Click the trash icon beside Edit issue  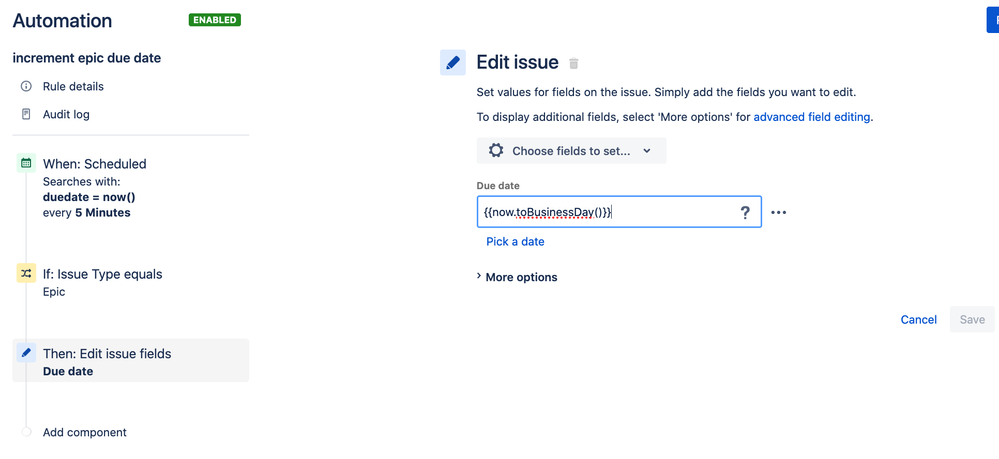click(574, 63)
